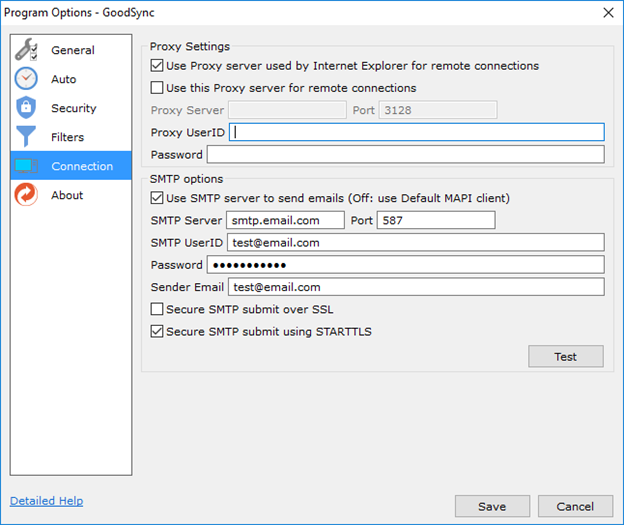
Task: Switch to the Filters tab label
Action: 68,137
